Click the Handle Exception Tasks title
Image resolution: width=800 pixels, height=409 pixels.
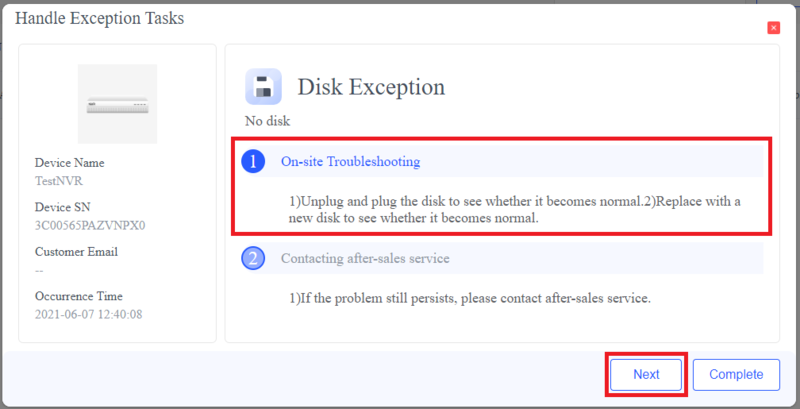99,18
